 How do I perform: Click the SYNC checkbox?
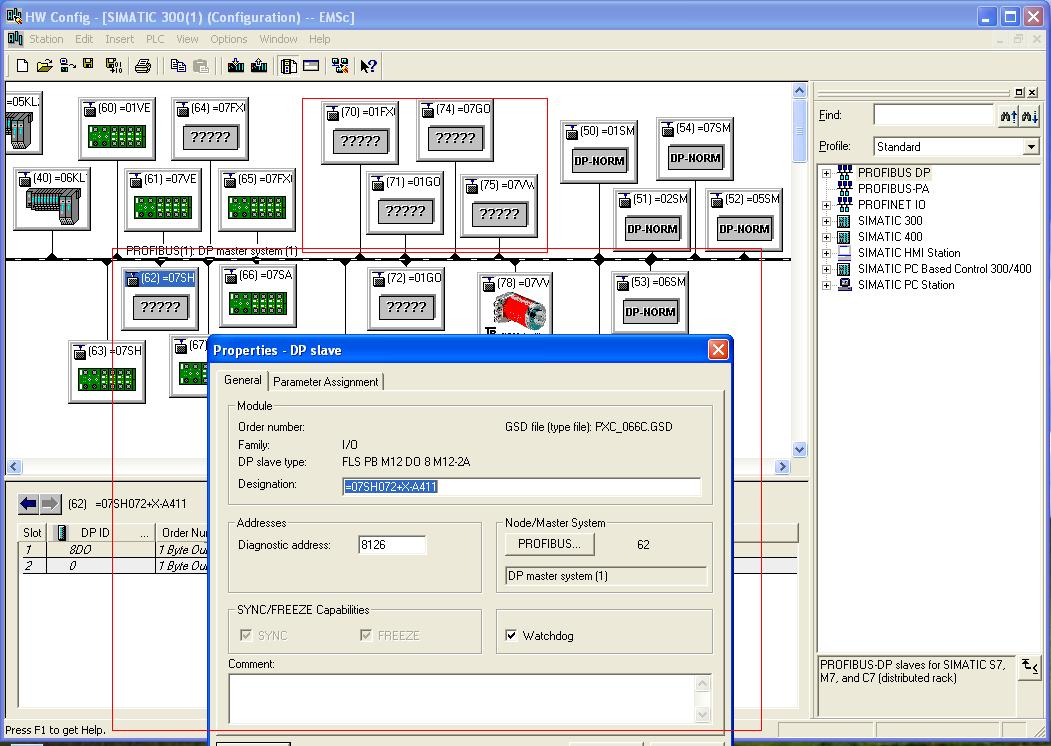(x=246, y=635)
